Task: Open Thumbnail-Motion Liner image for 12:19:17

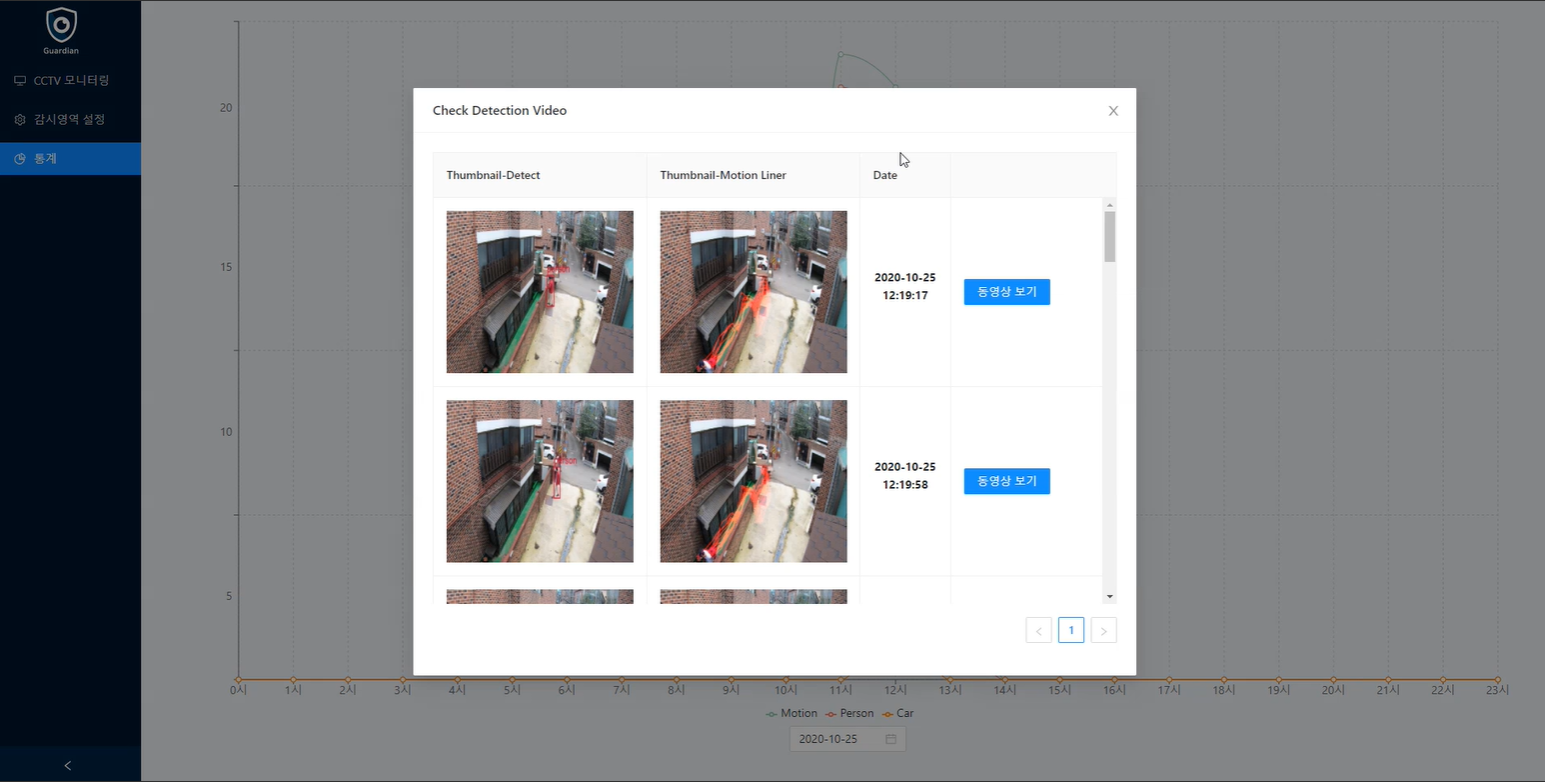Action: 754,292
